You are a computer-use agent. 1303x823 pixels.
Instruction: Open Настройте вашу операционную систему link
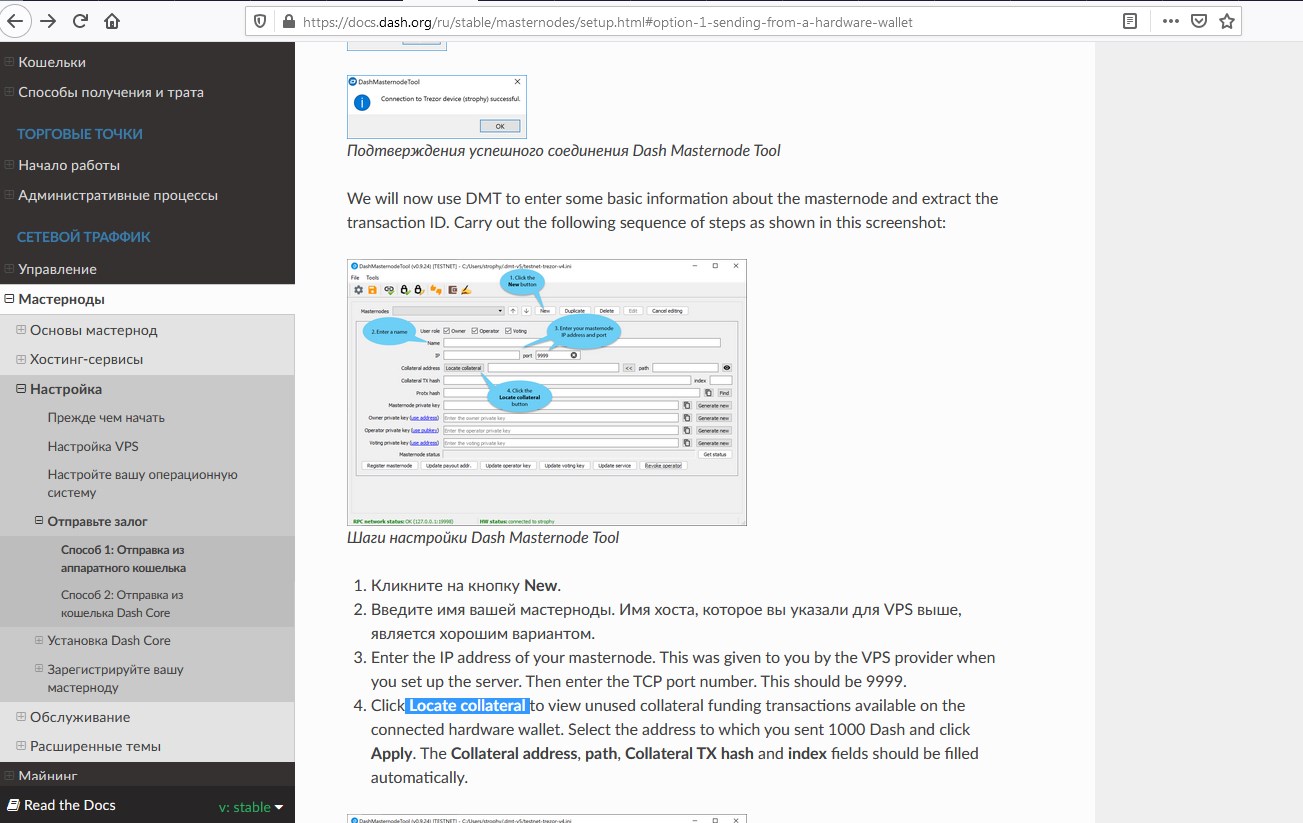tap(142, 484)
